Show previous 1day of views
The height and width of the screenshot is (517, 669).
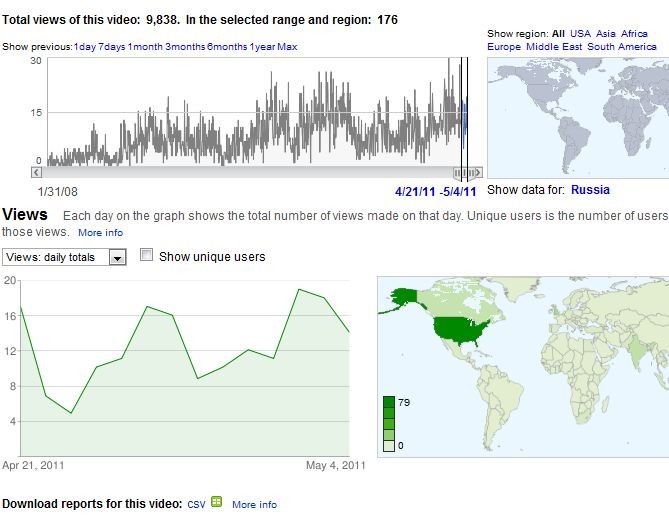coord(85,47)
